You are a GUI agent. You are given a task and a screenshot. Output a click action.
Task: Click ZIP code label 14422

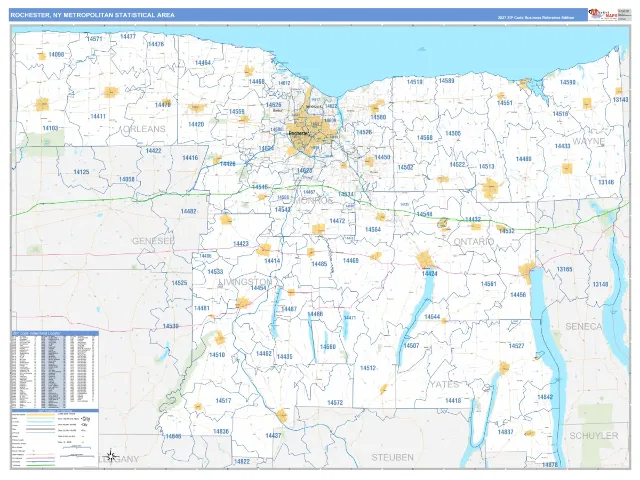153,151
